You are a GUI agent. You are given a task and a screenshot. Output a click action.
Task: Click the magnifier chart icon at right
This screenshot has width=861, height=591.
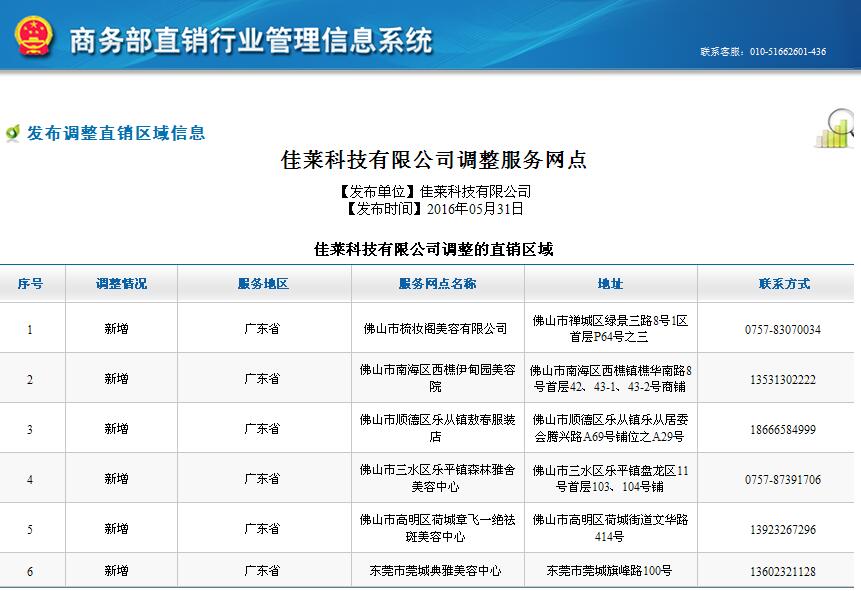[837, 129]
